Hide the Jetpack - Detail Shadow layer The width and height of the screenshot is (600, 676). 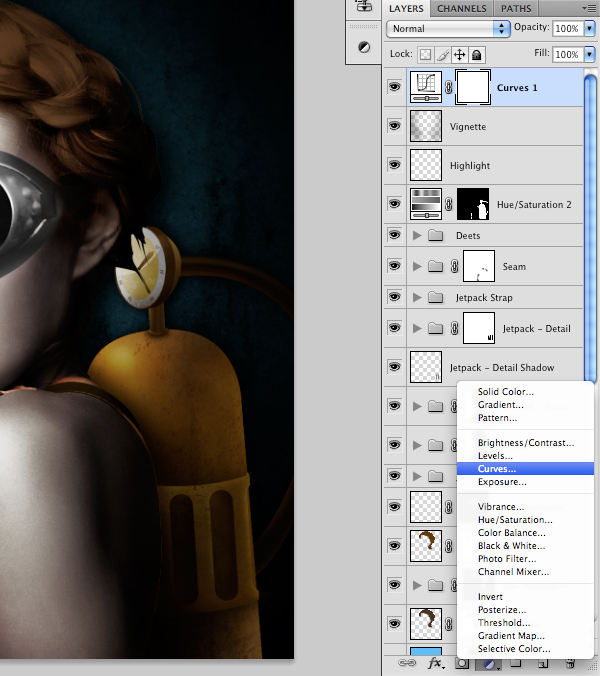(394, 366)
